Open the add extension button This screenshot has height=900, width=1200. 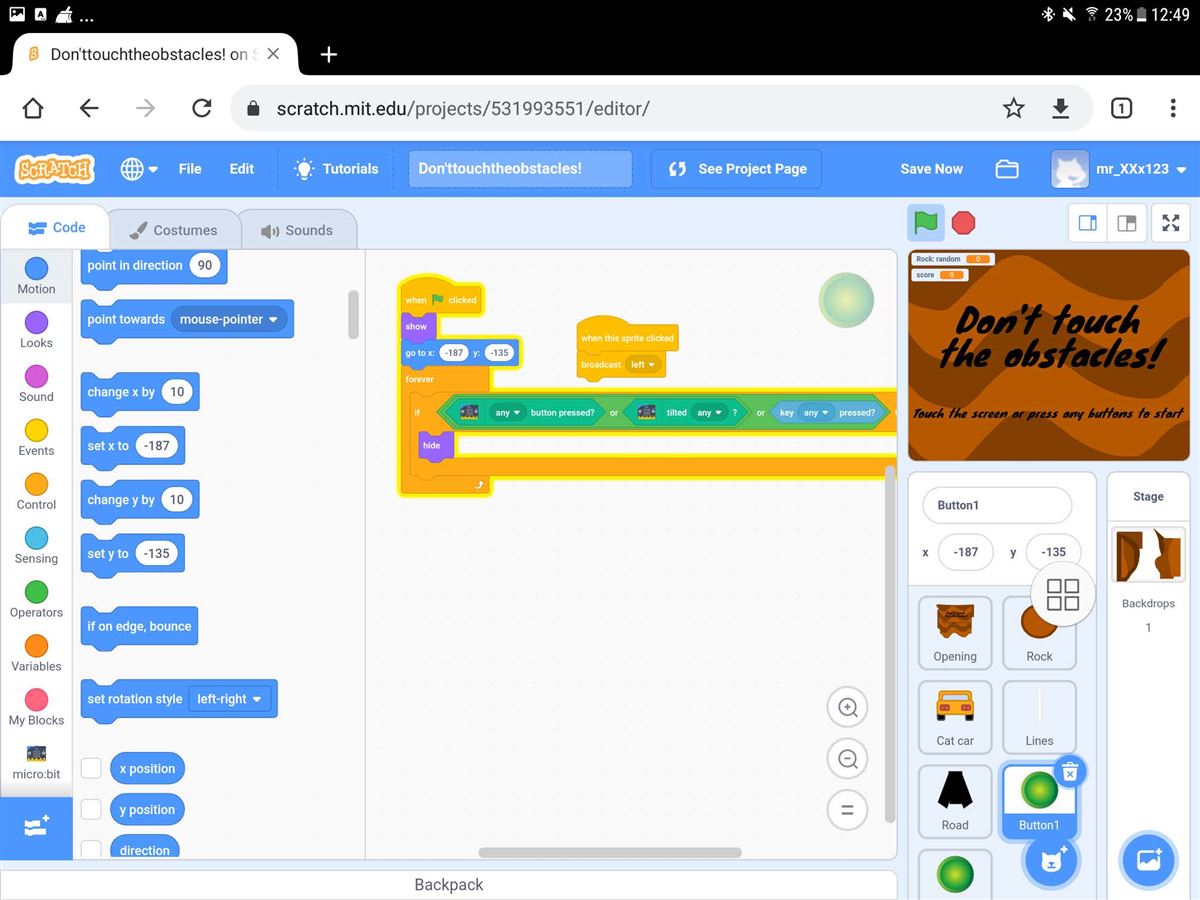[x=36, y=827]
